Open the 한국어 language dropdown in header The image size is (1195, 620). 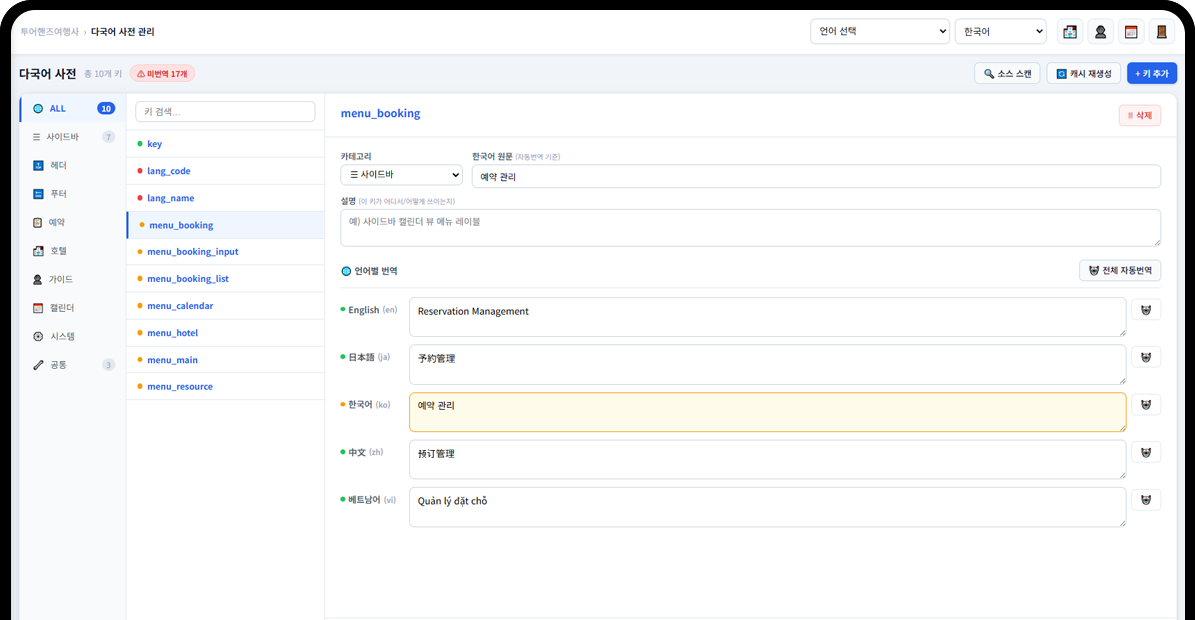tap(1000, 32)
